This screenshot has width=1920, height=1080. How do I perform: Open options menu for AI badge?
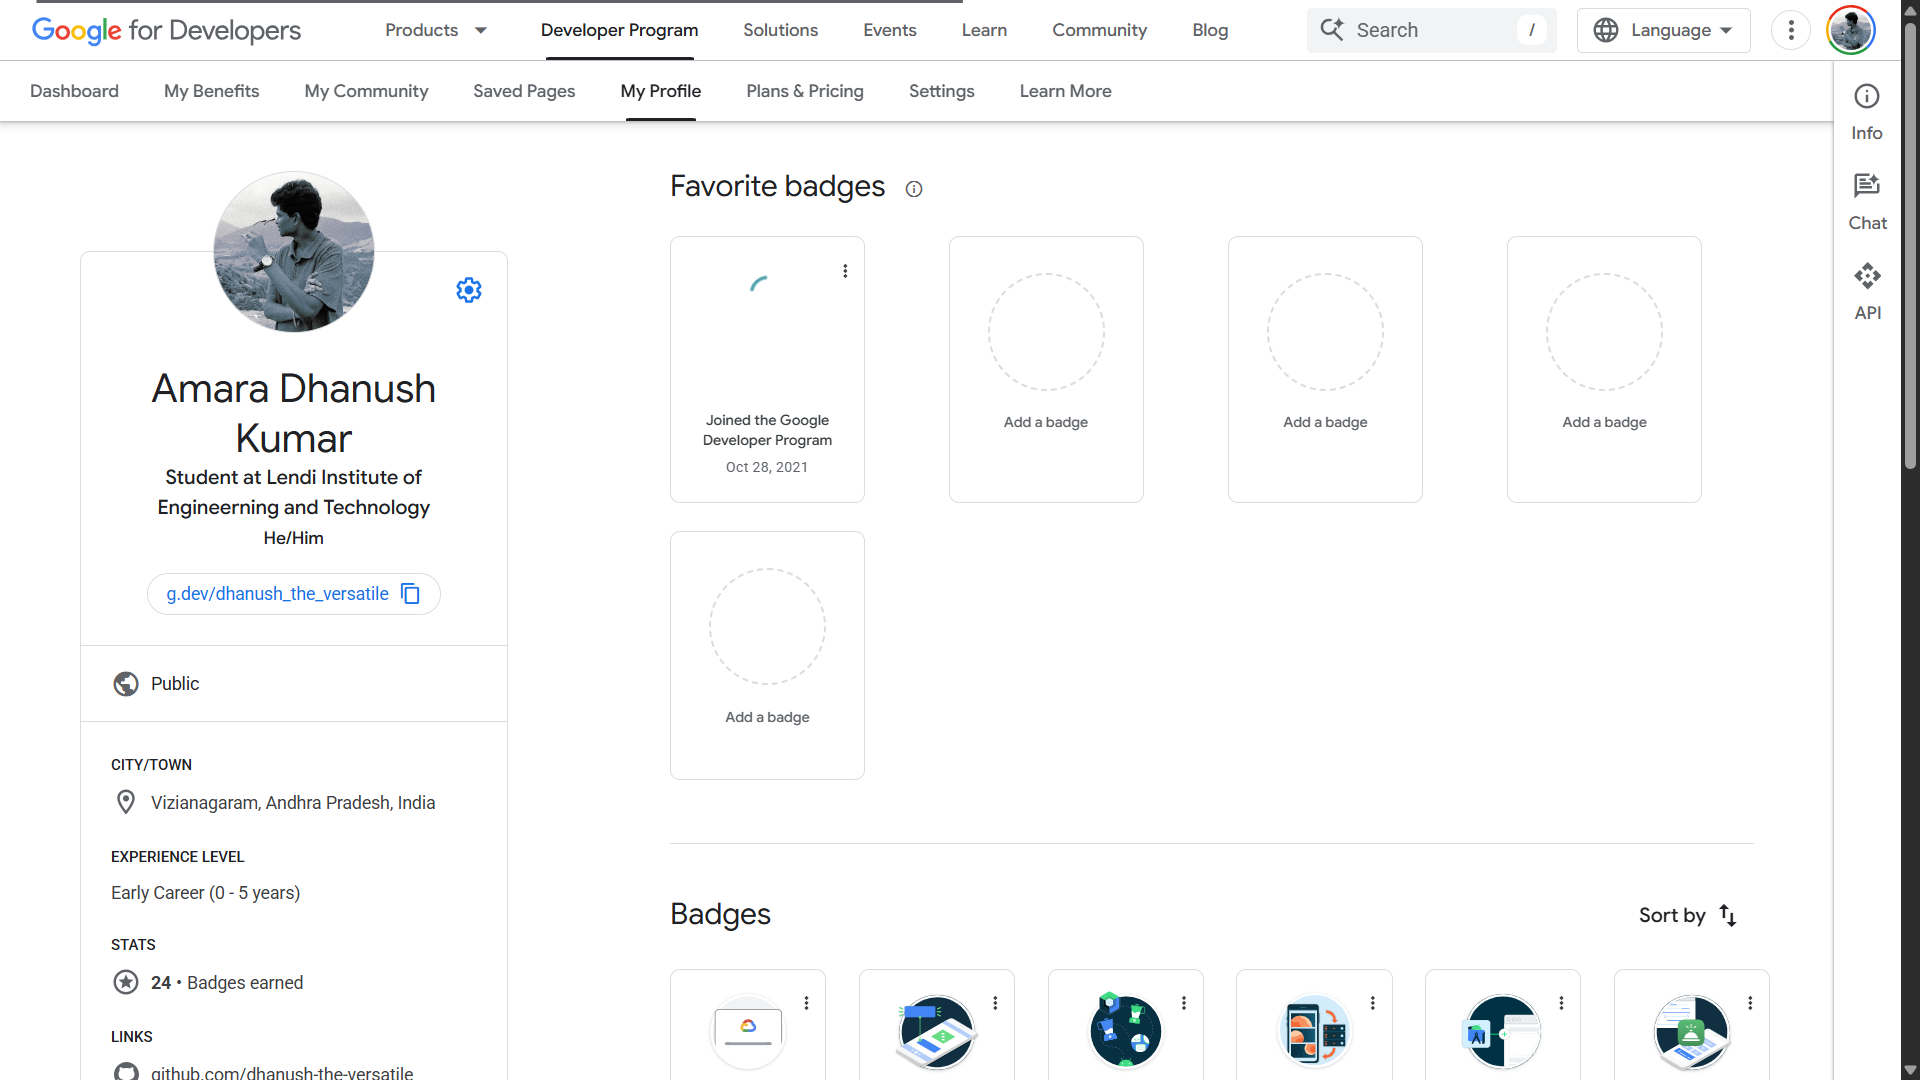[1561, 1003]
